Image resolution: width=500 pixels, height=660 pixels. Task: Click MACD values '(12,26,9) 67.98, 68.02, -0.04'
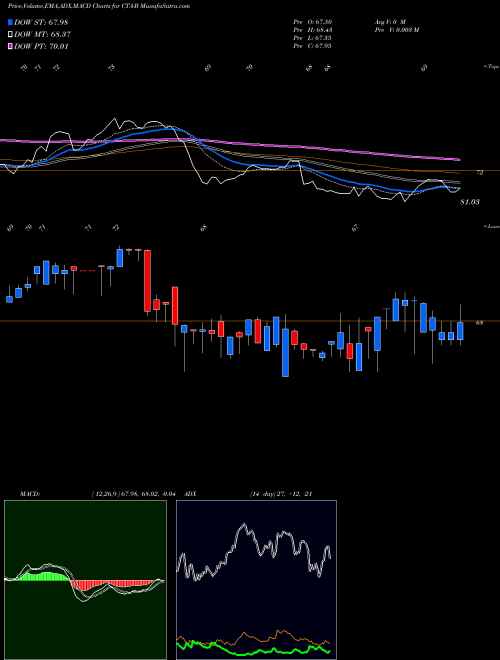[x=132, y=494]
